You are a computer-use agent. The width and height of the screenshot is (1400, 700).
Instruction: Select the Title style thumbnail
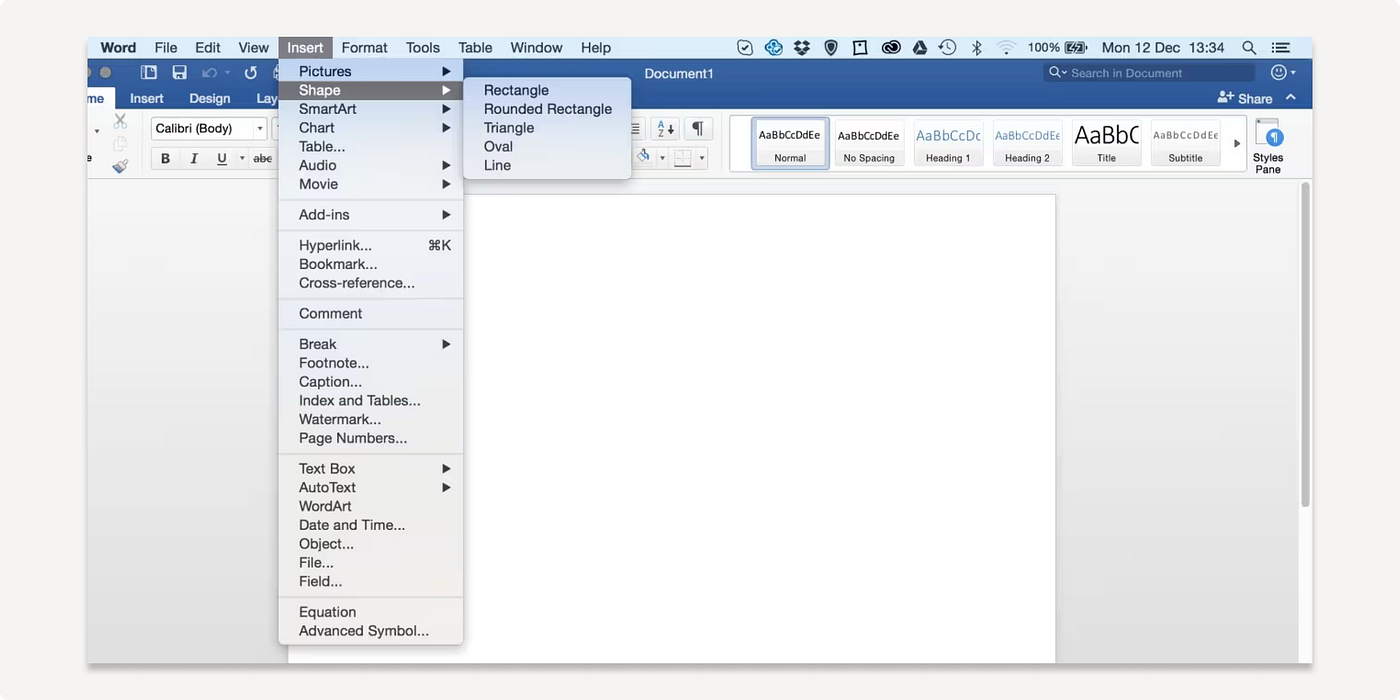click(x=1106, y=143)
